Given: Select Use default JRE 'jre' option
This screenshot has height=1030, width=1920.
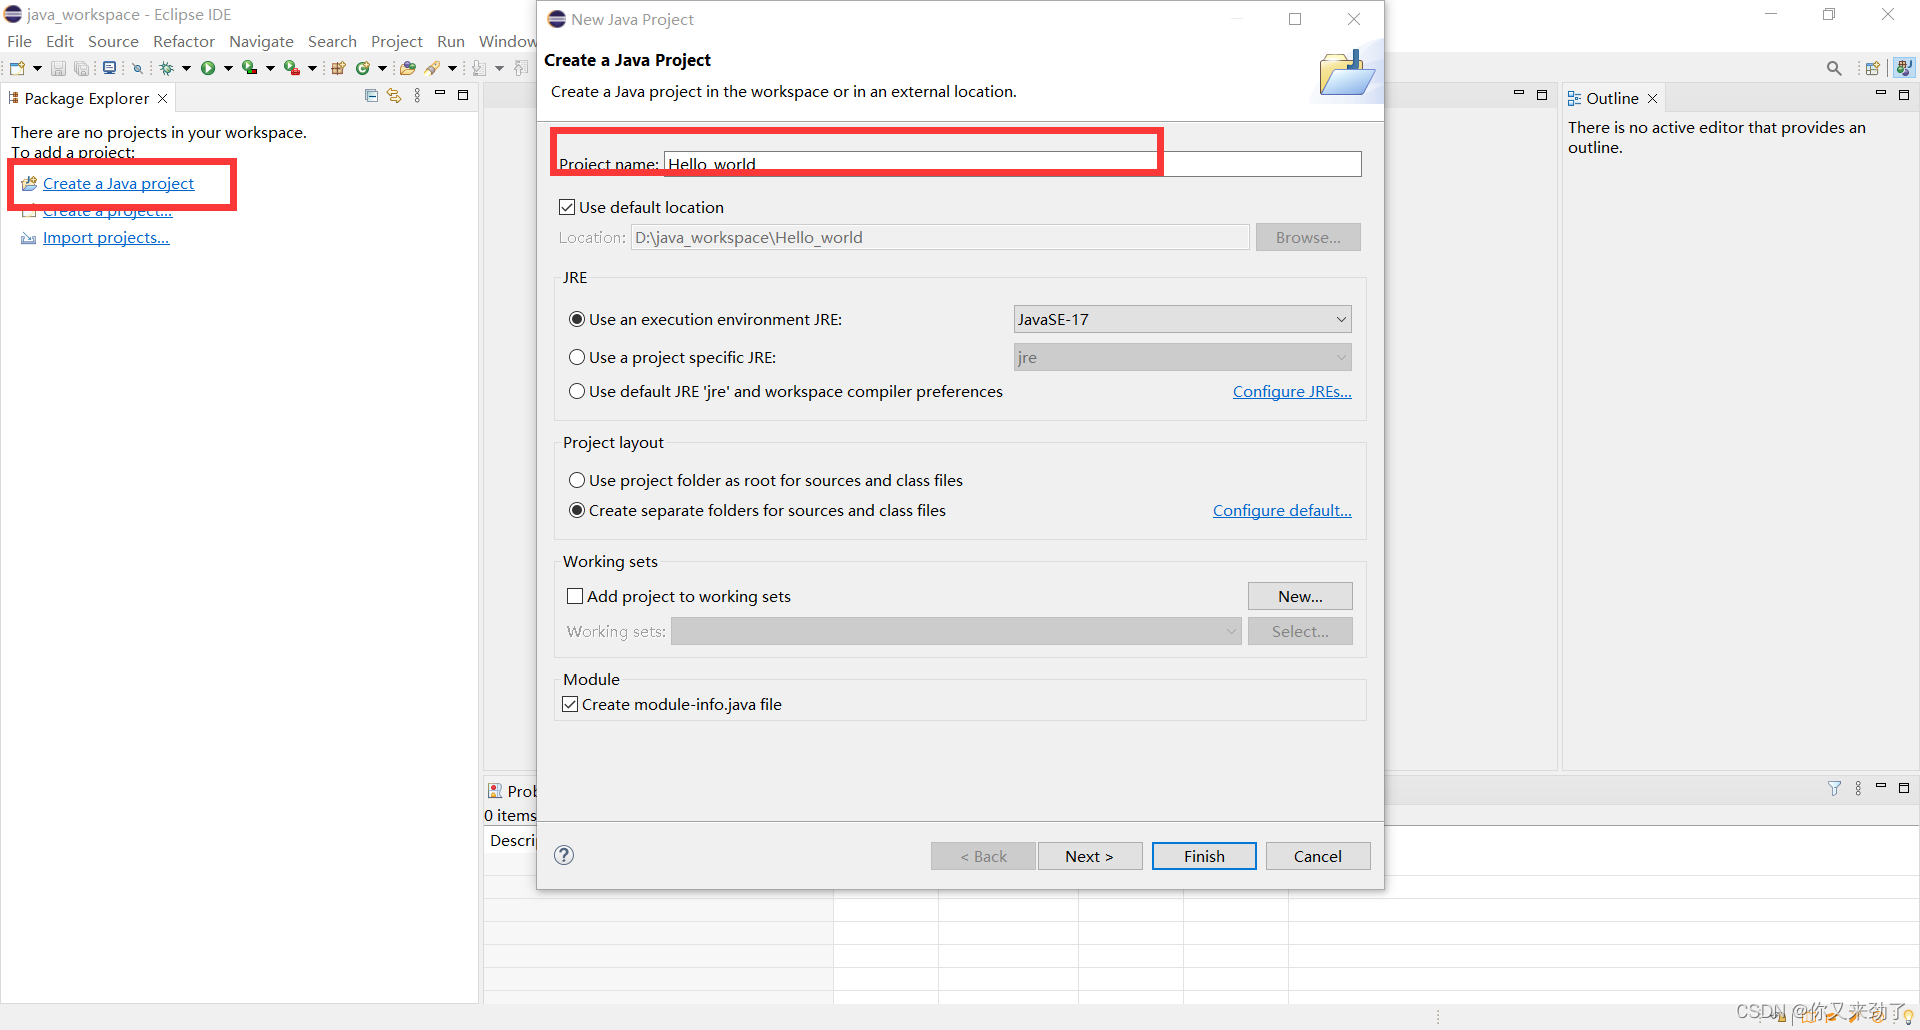Looking at the screenshot, I should click(x=577, y=391).
